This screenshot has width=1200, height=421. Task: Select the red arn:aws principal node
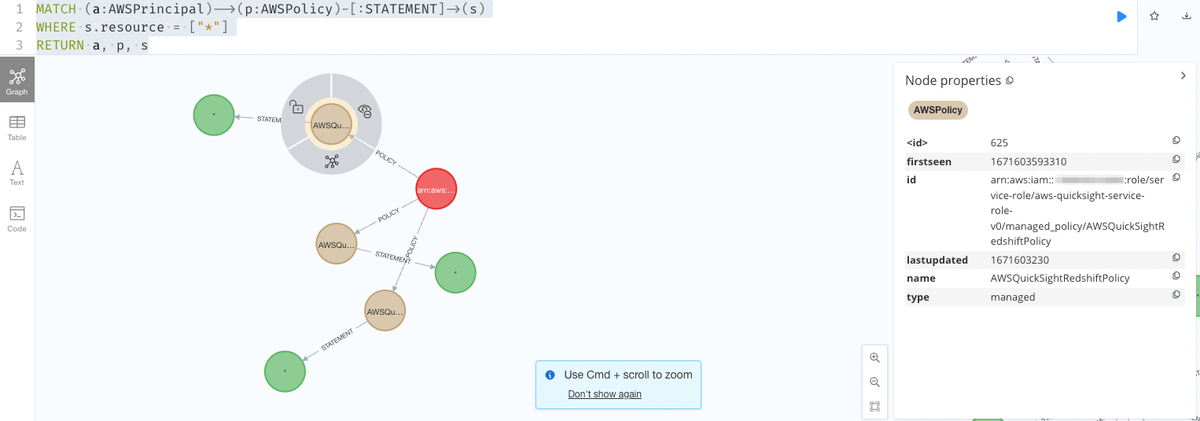coord(436,189)
